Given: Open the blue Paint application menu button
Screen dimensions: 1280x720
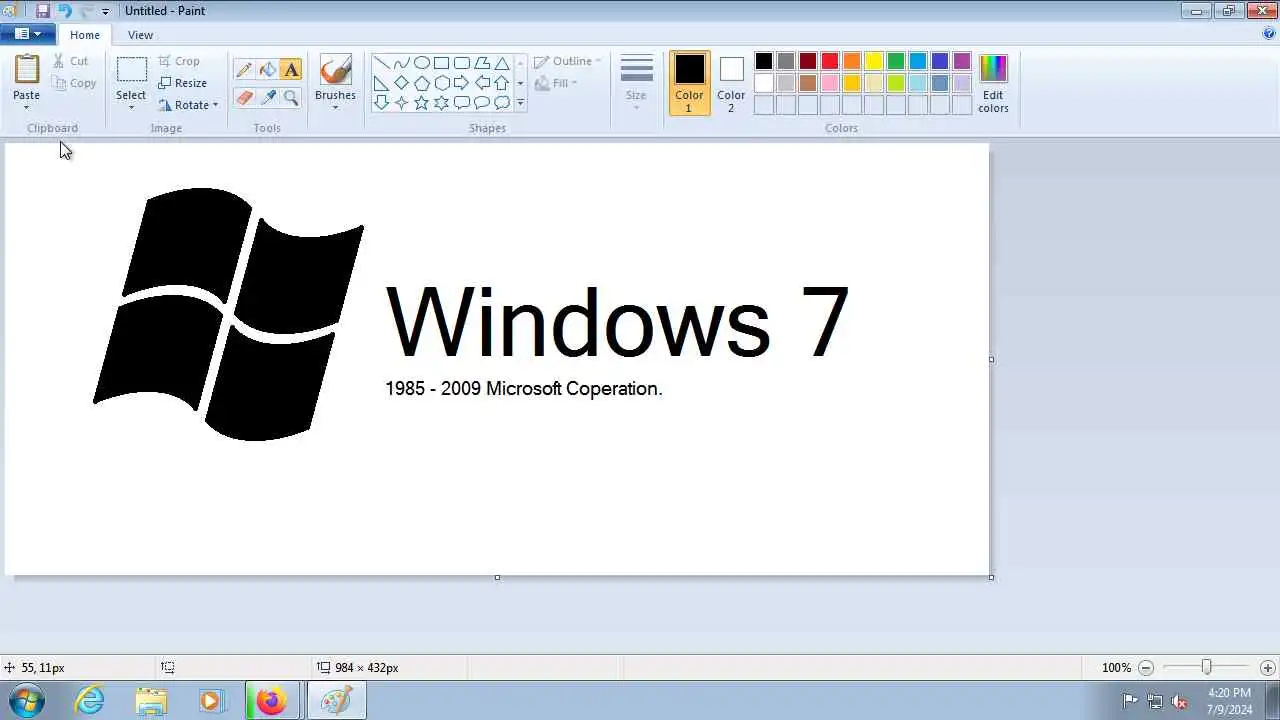Looking at the screenshot, I should tap(27, 34).
